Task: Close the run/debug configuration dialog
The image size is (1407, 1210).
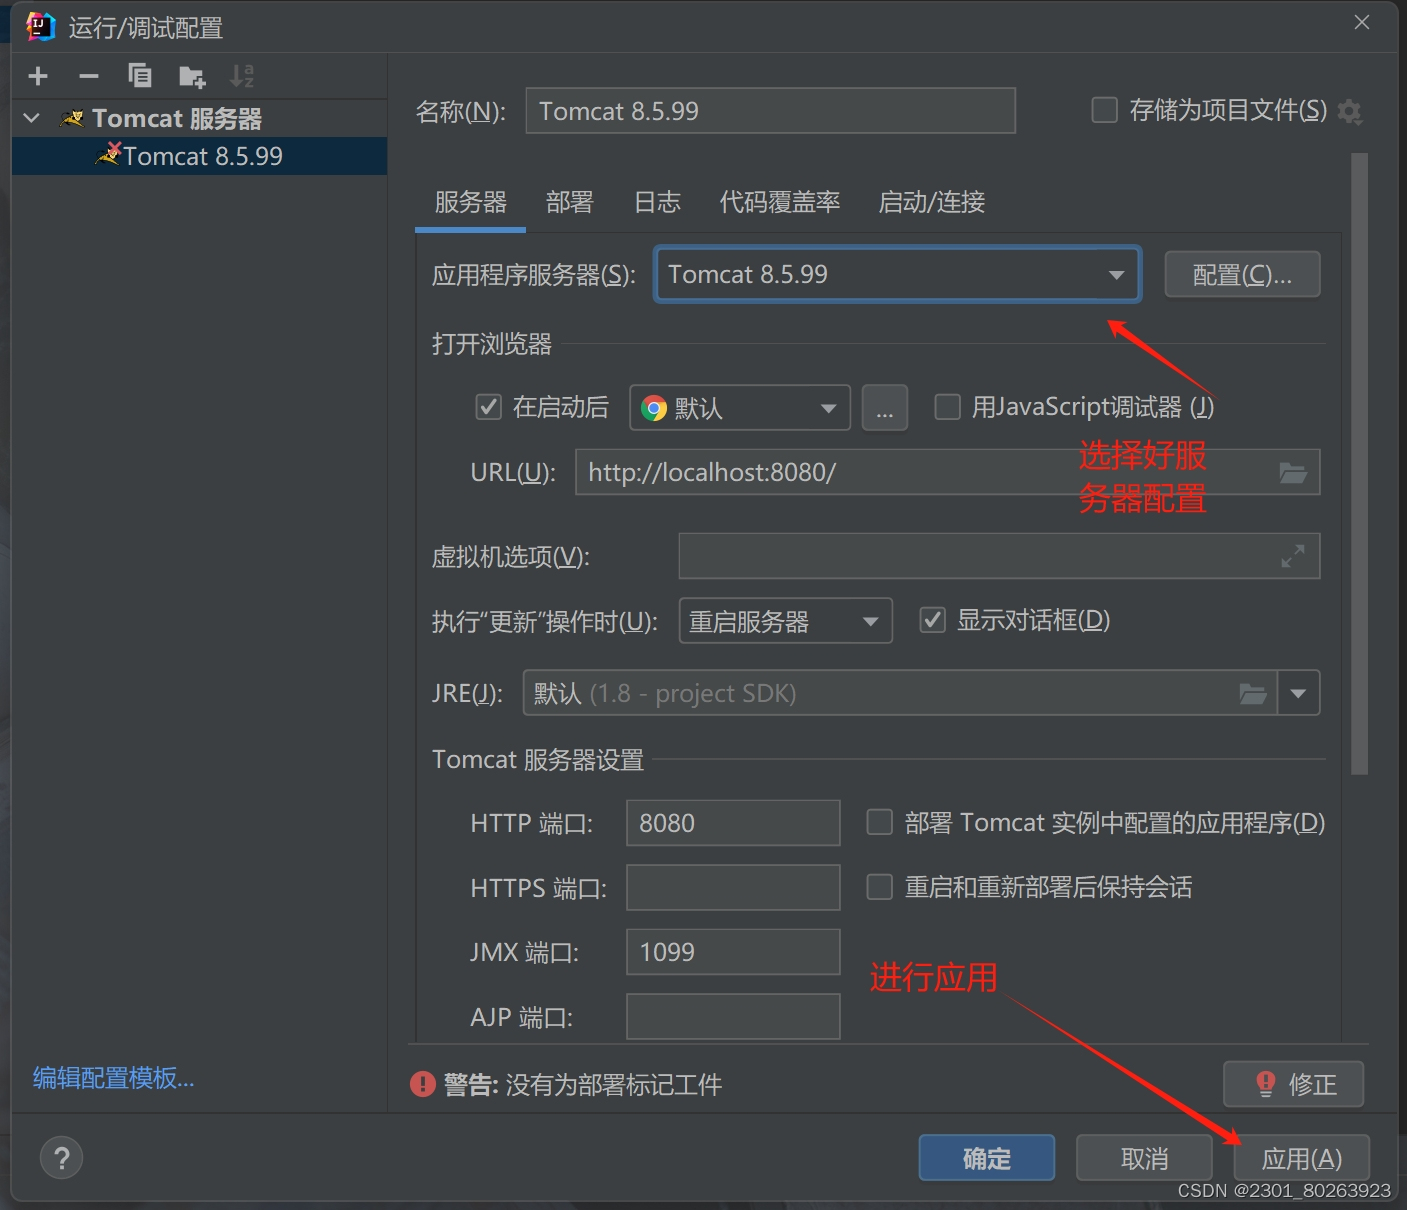Action: coord(1362,22)
